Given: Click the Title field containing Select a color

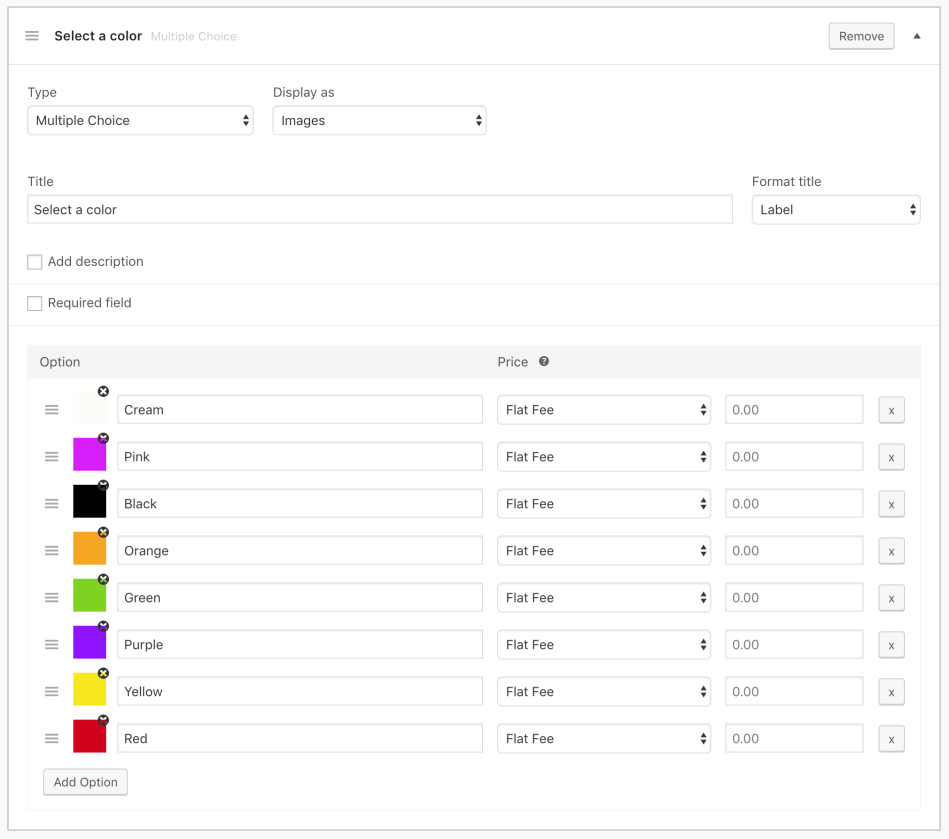Looking at the screenshot, I should click(380, 210).
